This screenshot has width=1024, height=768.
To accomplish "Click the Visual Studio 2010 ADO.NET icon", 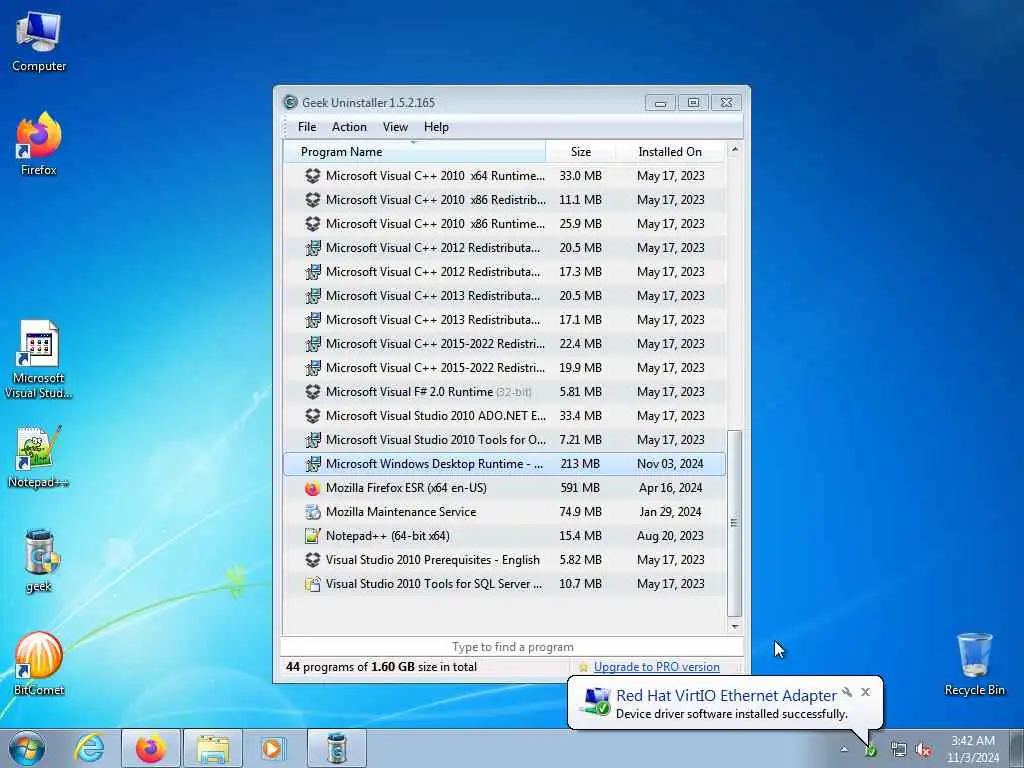I will (313, 415).
